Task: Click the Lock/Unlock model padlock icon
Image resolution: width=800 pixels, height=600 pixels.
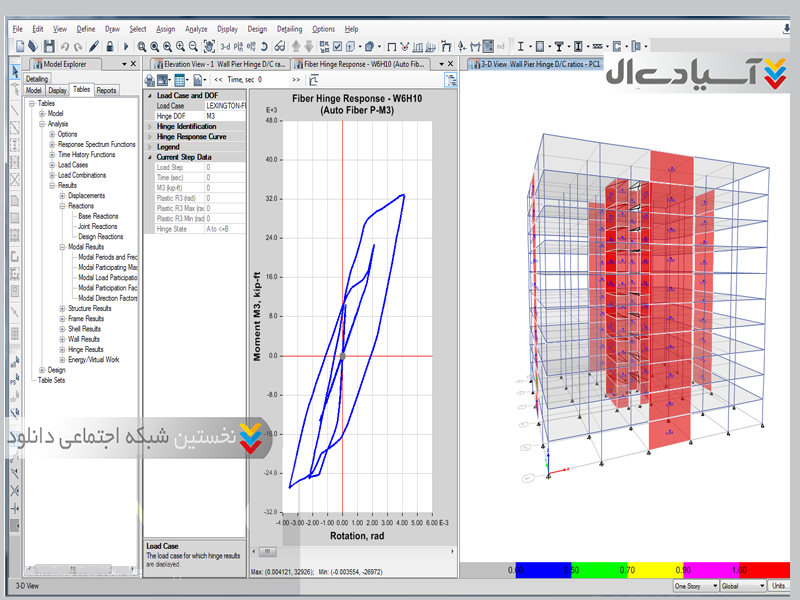Action: 109,46
